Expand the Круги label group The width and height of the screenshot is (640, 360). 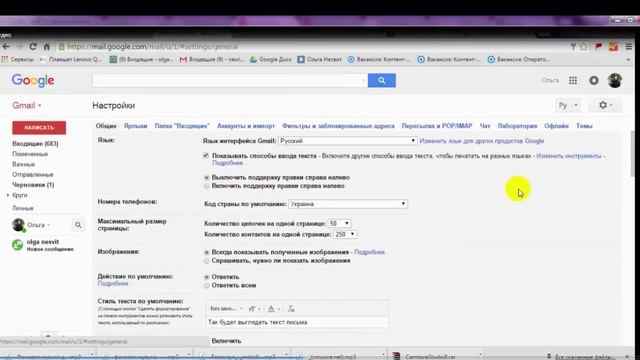tap(7, 196)
